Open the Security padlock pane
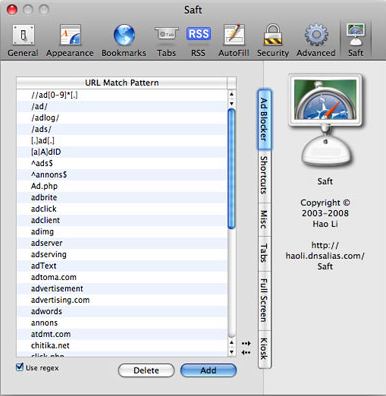Image resolution: width=386 pixels, height=396 pixels. (x=273, y=40)
